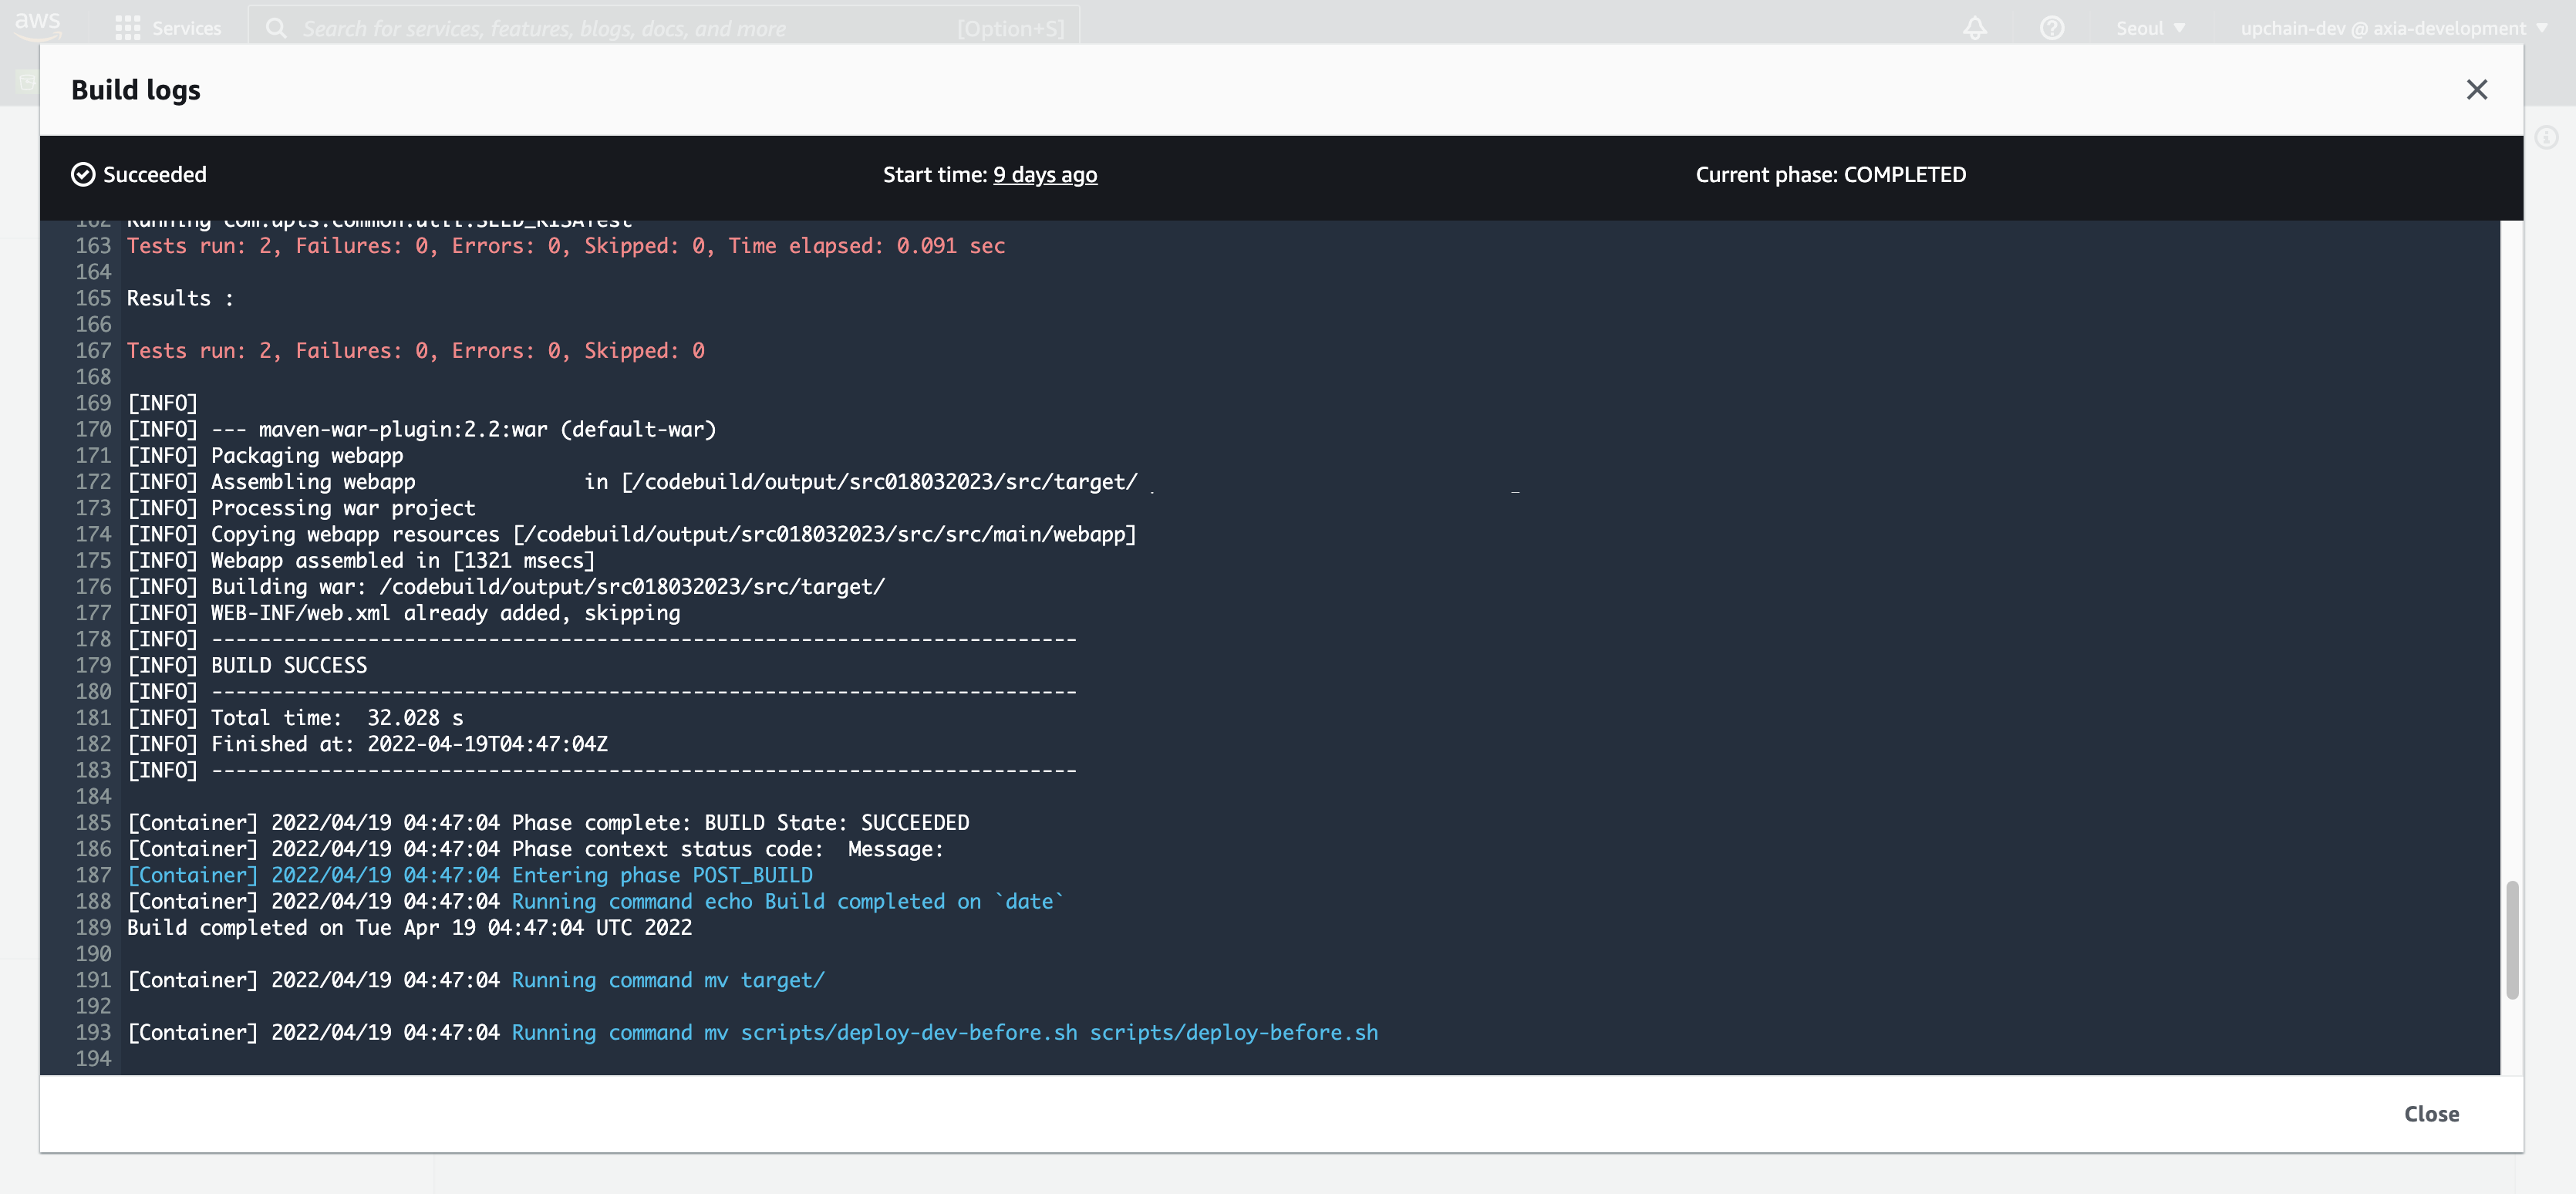The image size is (2576, 1194).
Task: Expand the Seoul region dropdown
Action: pyautogui.click(x=2150, y=28)
